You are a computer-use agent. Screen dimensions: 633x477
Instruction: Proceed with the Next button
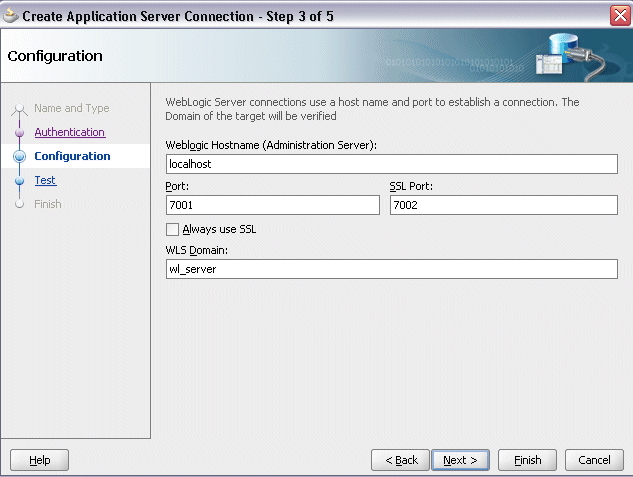(461, 460)
